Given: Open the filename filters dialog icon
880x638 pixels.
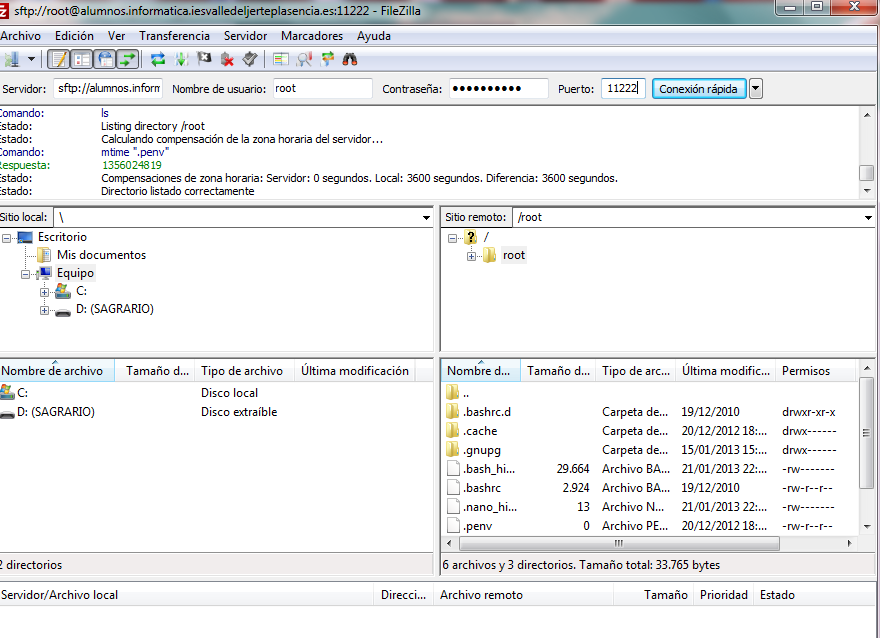Looking at the screenshot, I should click(x=281, y=59).
